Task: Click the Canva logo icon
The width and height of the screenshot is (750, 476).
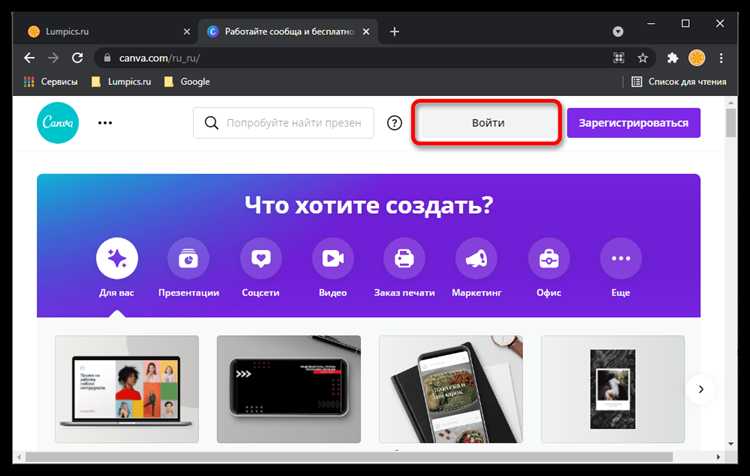Action: 59,123
